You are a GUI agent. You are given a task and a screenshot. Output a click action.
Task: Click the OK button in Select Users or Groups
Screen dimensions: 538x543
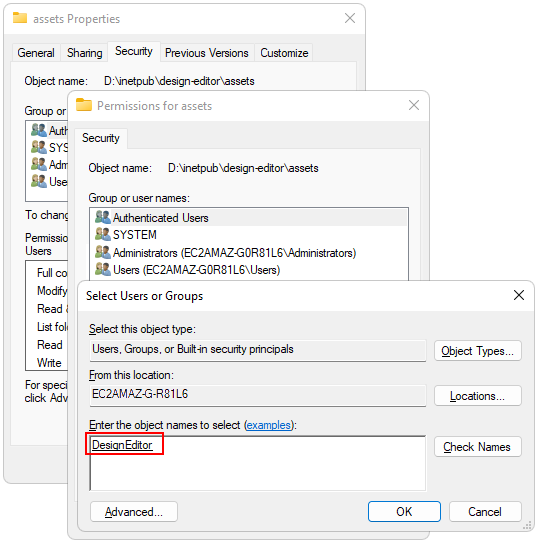pyautogui.click(x=404, y=511)
